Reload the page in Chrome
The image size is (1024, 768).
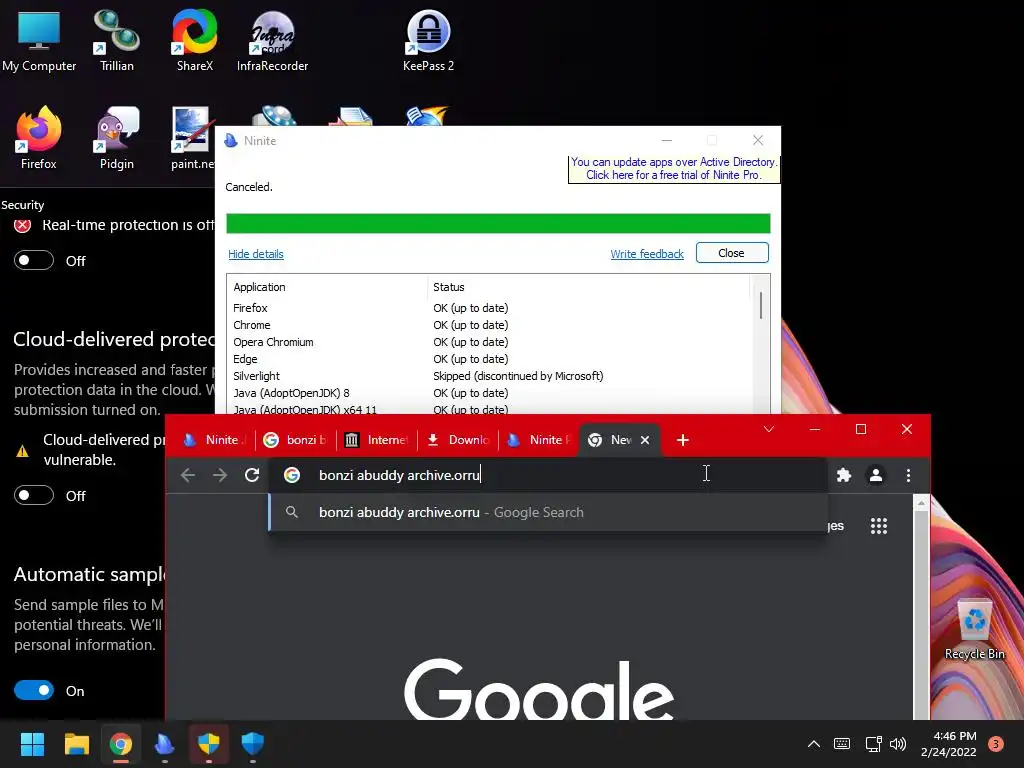tap(252, 475)
